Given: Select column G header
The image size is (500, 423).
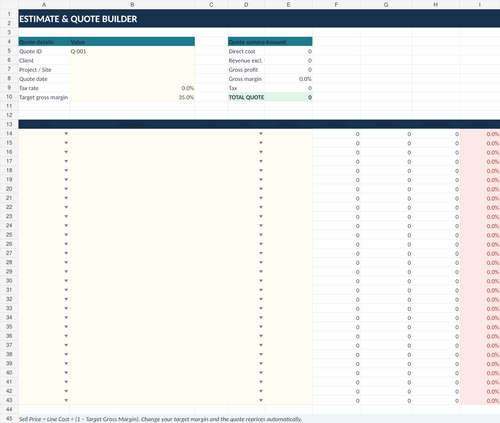Looking at the screenshot, I should (x=386, y=5).
